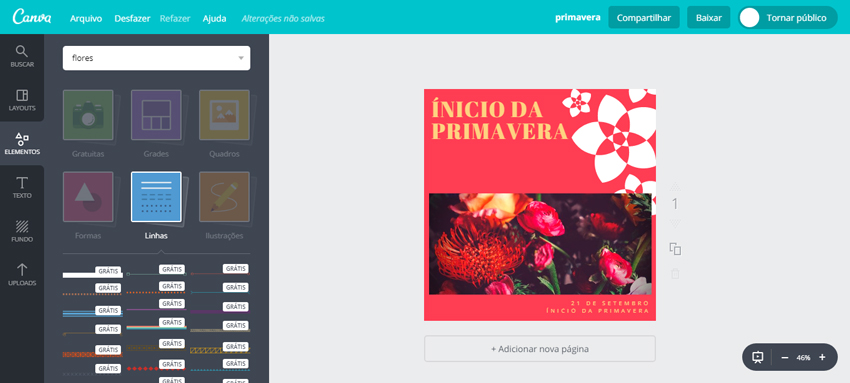This screenshot has height=383, width=850.
Task: Open the Ilustrações category
Action: (224, 197)
